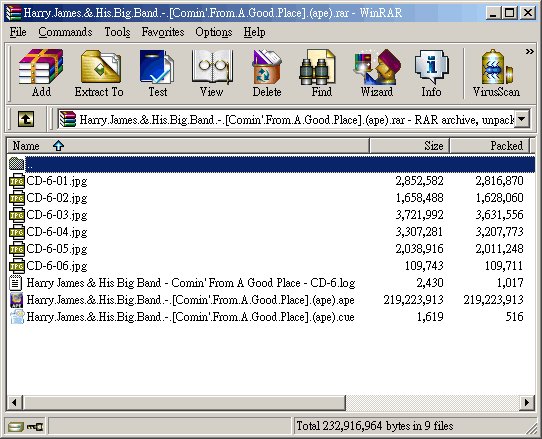Click the horizontal scrollbar thumb
The height and width of the screenshot is (439, 542).
click(184, 403)
